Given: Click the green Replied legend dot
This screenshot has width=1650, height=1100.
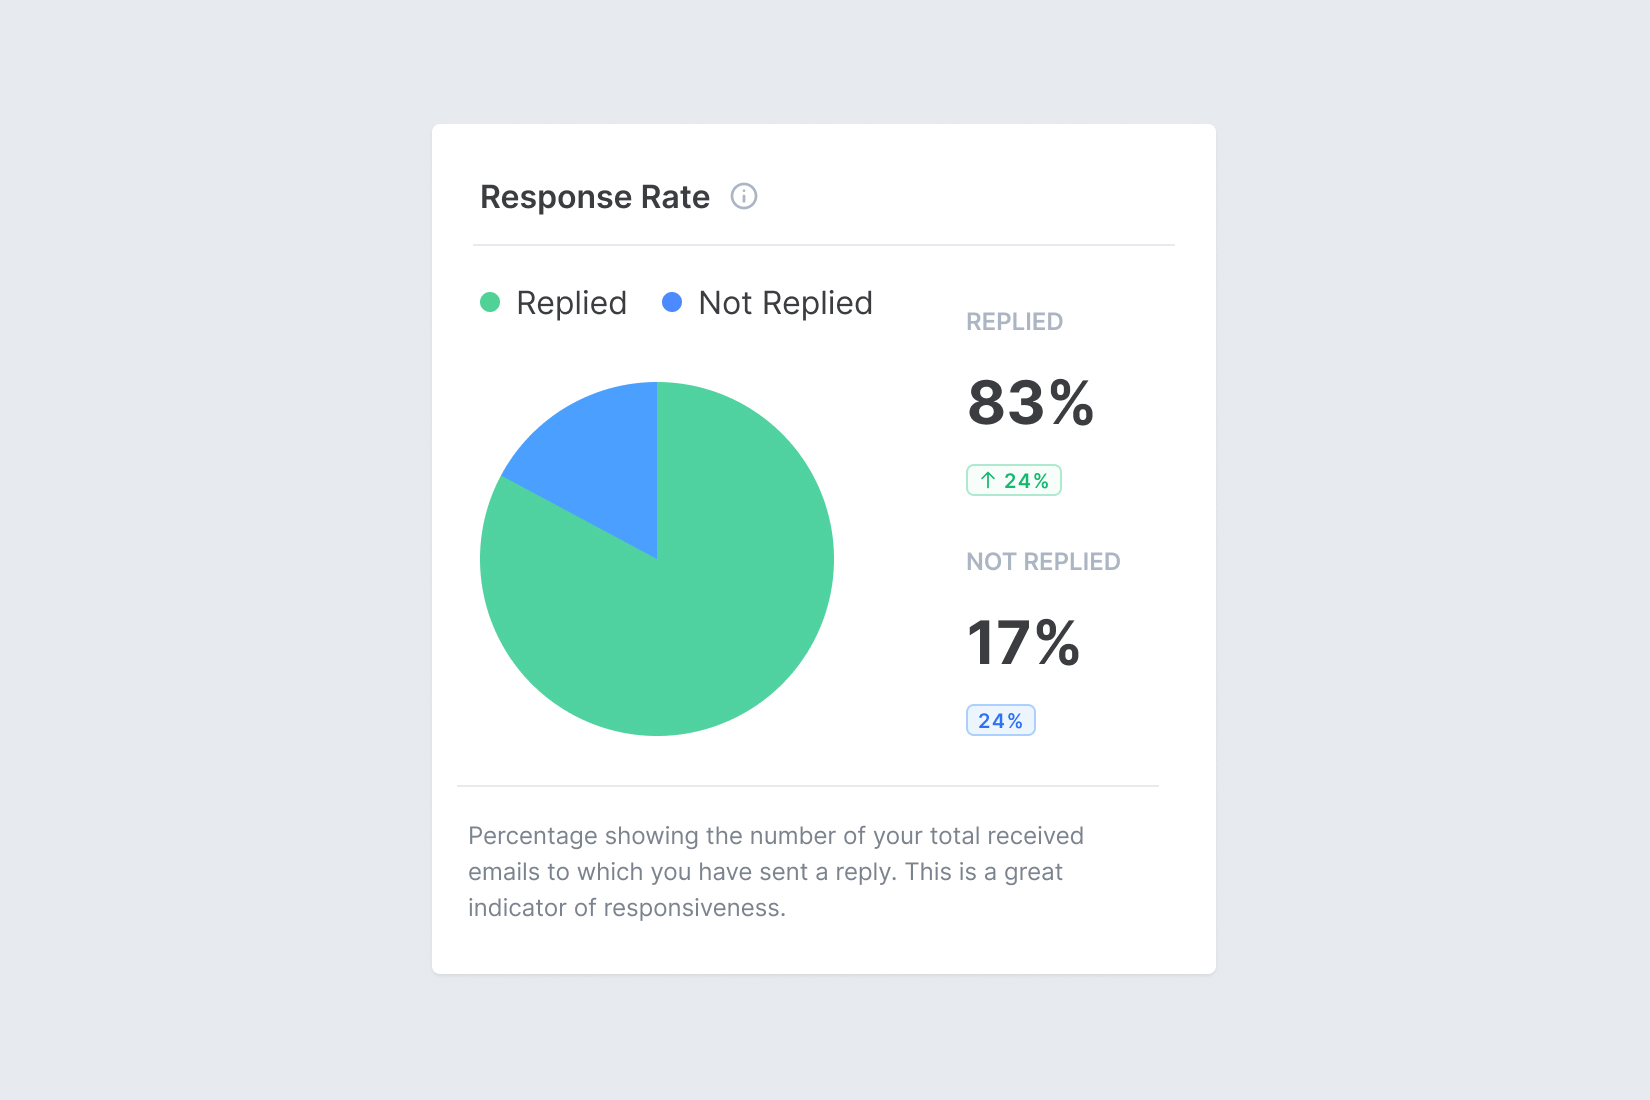Looking at the screenshot, I should coord(490,301).
